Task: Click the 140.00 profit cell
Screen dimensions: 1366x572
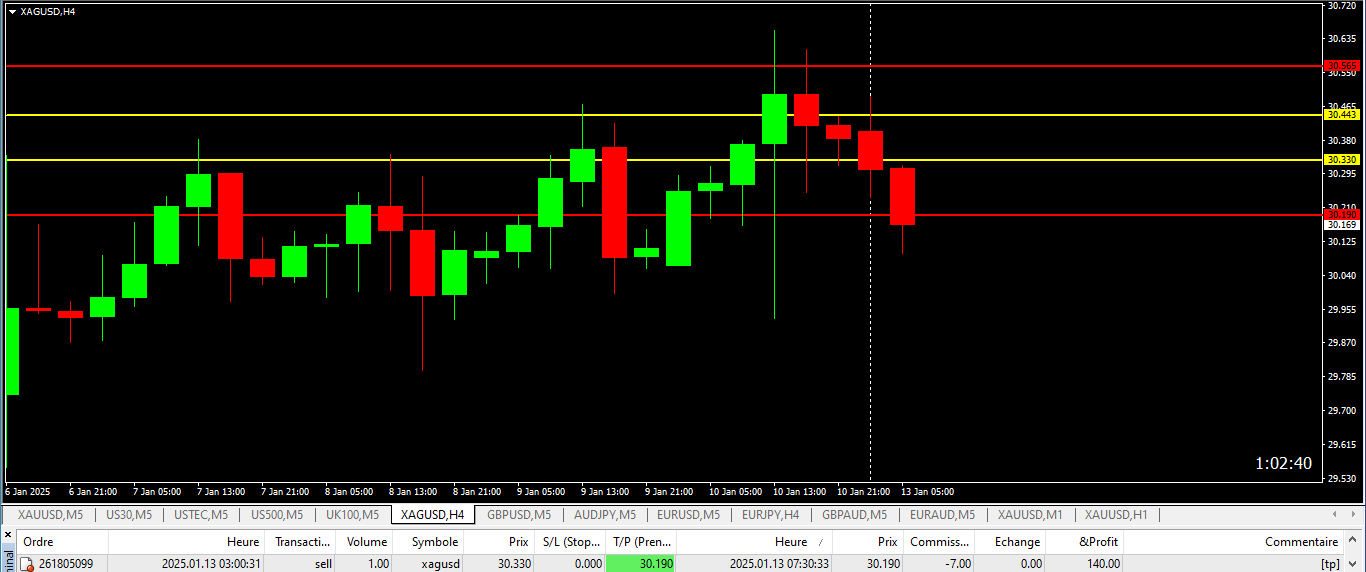Action: pos(1102,564)
